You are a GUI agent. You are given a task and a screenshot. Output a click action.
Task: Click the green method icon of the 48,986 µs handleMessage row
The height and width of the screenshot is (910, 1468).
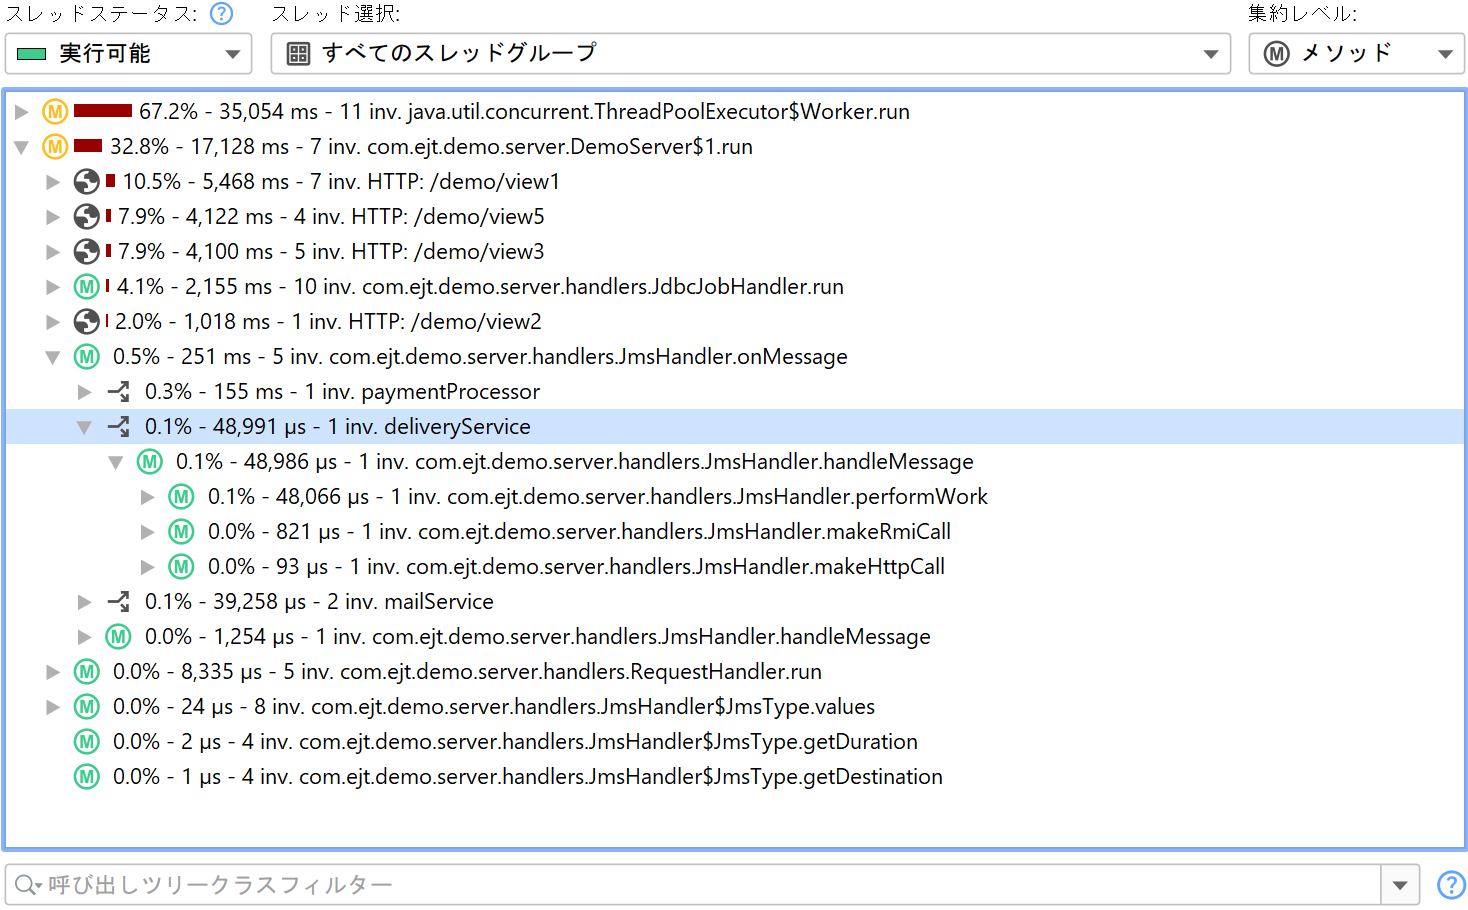(150, 462)
